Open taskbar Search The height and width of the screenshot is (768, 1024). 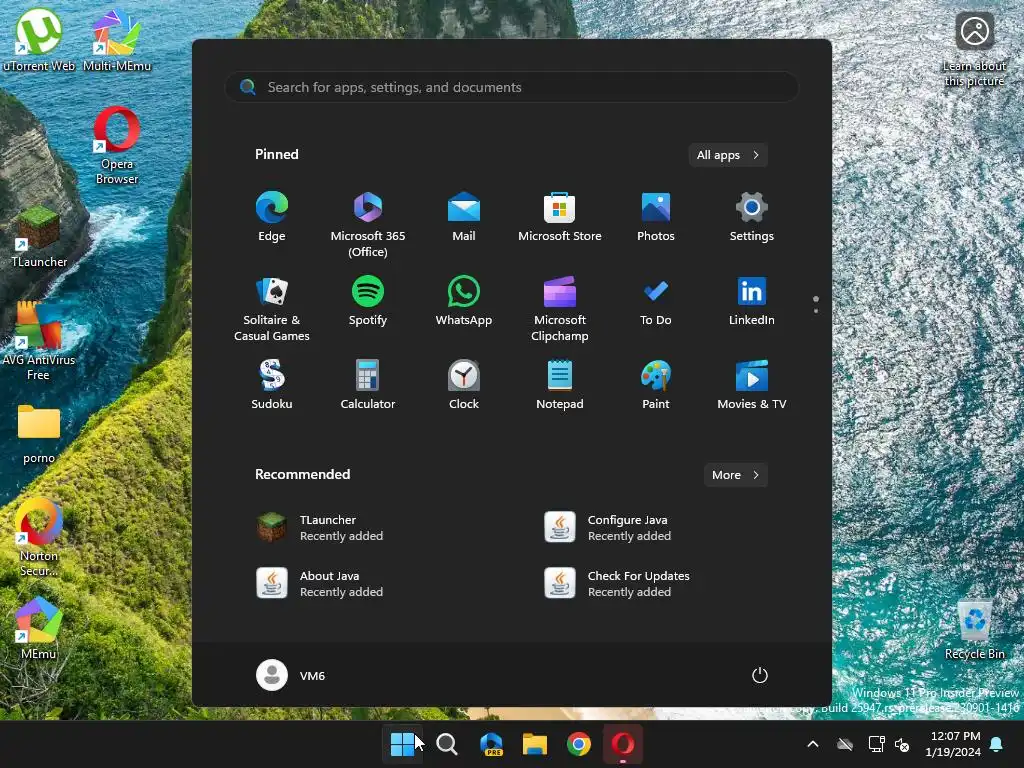click(x=447, y=744)
